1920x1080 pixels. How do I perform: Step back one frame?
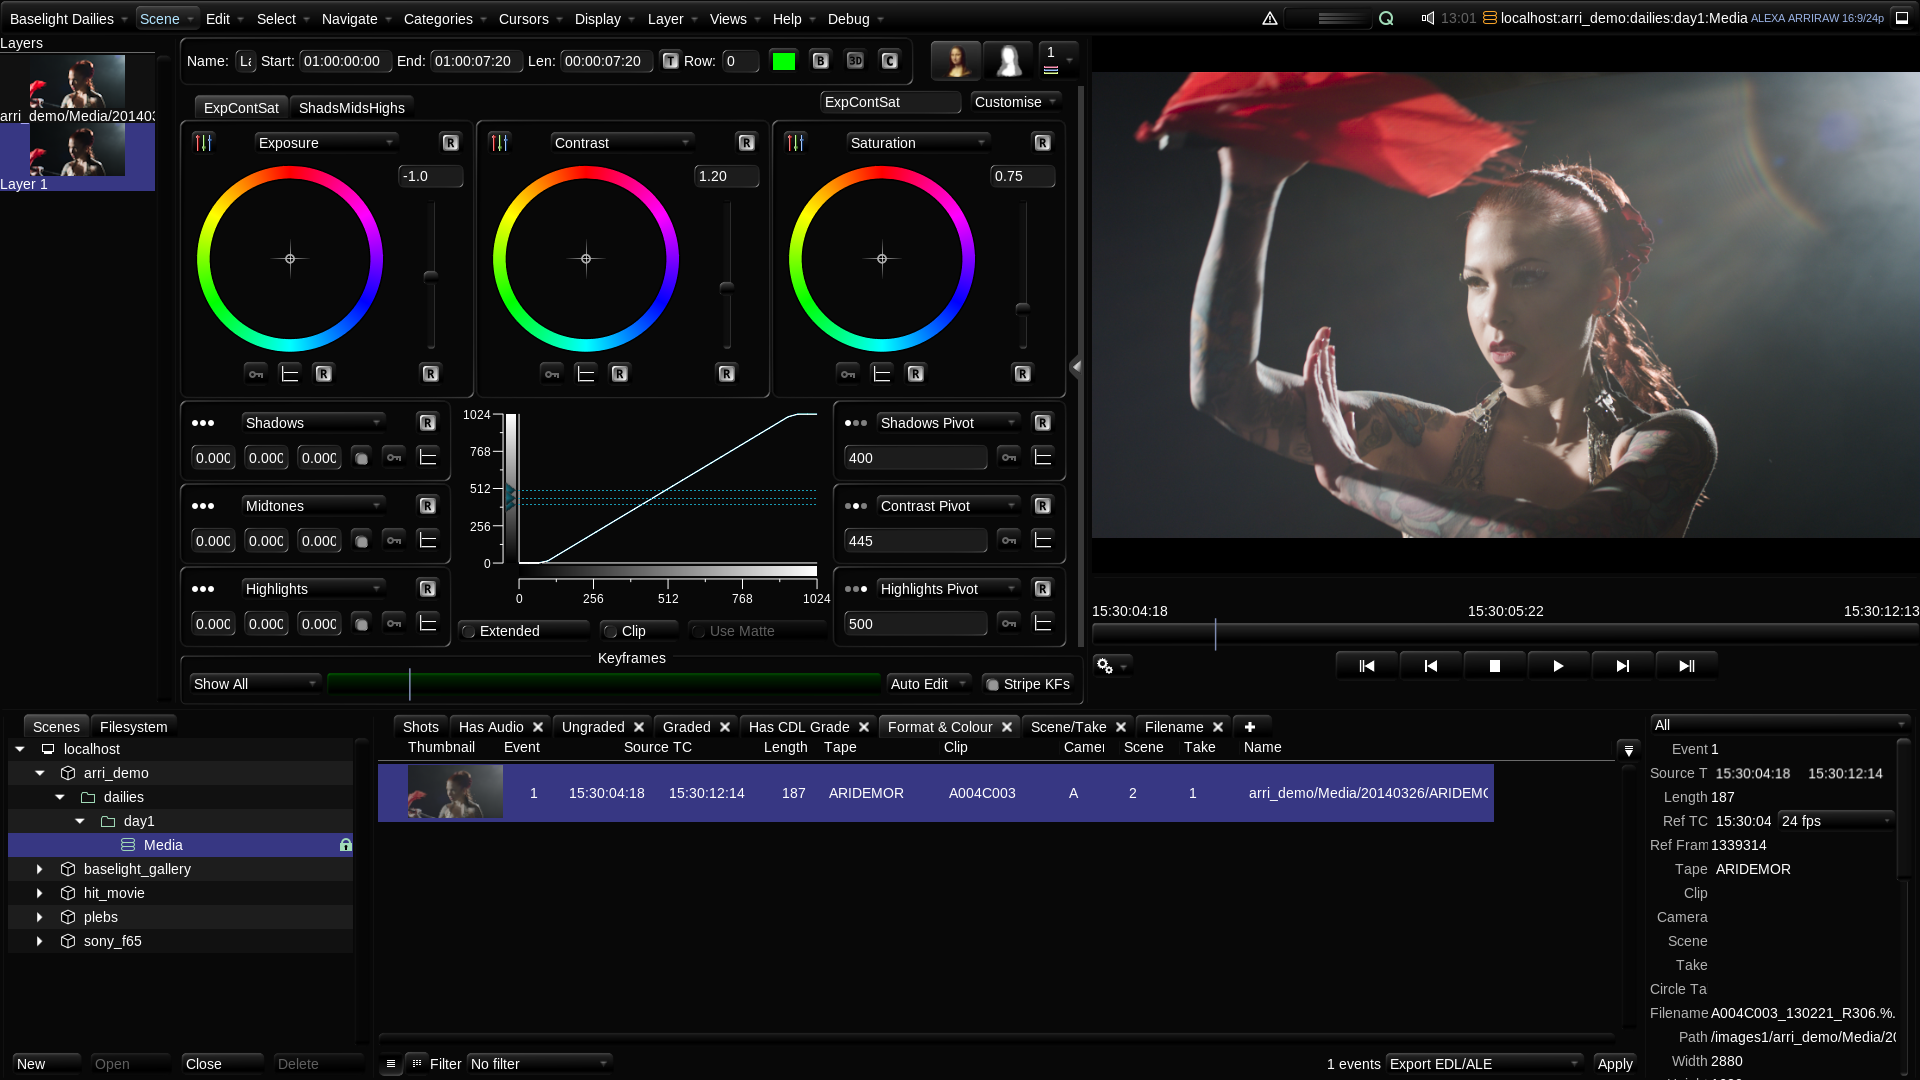(x=1430, y=666)
